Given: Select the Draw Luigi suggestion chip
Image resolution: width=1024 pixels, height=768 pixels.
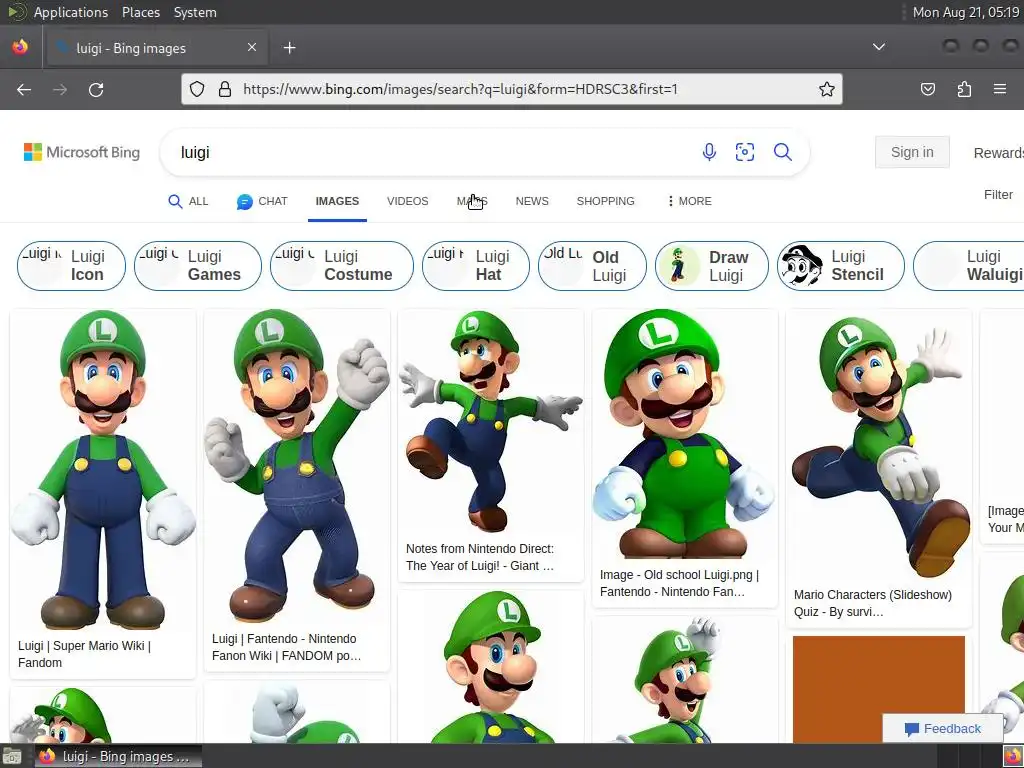Looking at the screenshot, I should click(x=712, y=266).
